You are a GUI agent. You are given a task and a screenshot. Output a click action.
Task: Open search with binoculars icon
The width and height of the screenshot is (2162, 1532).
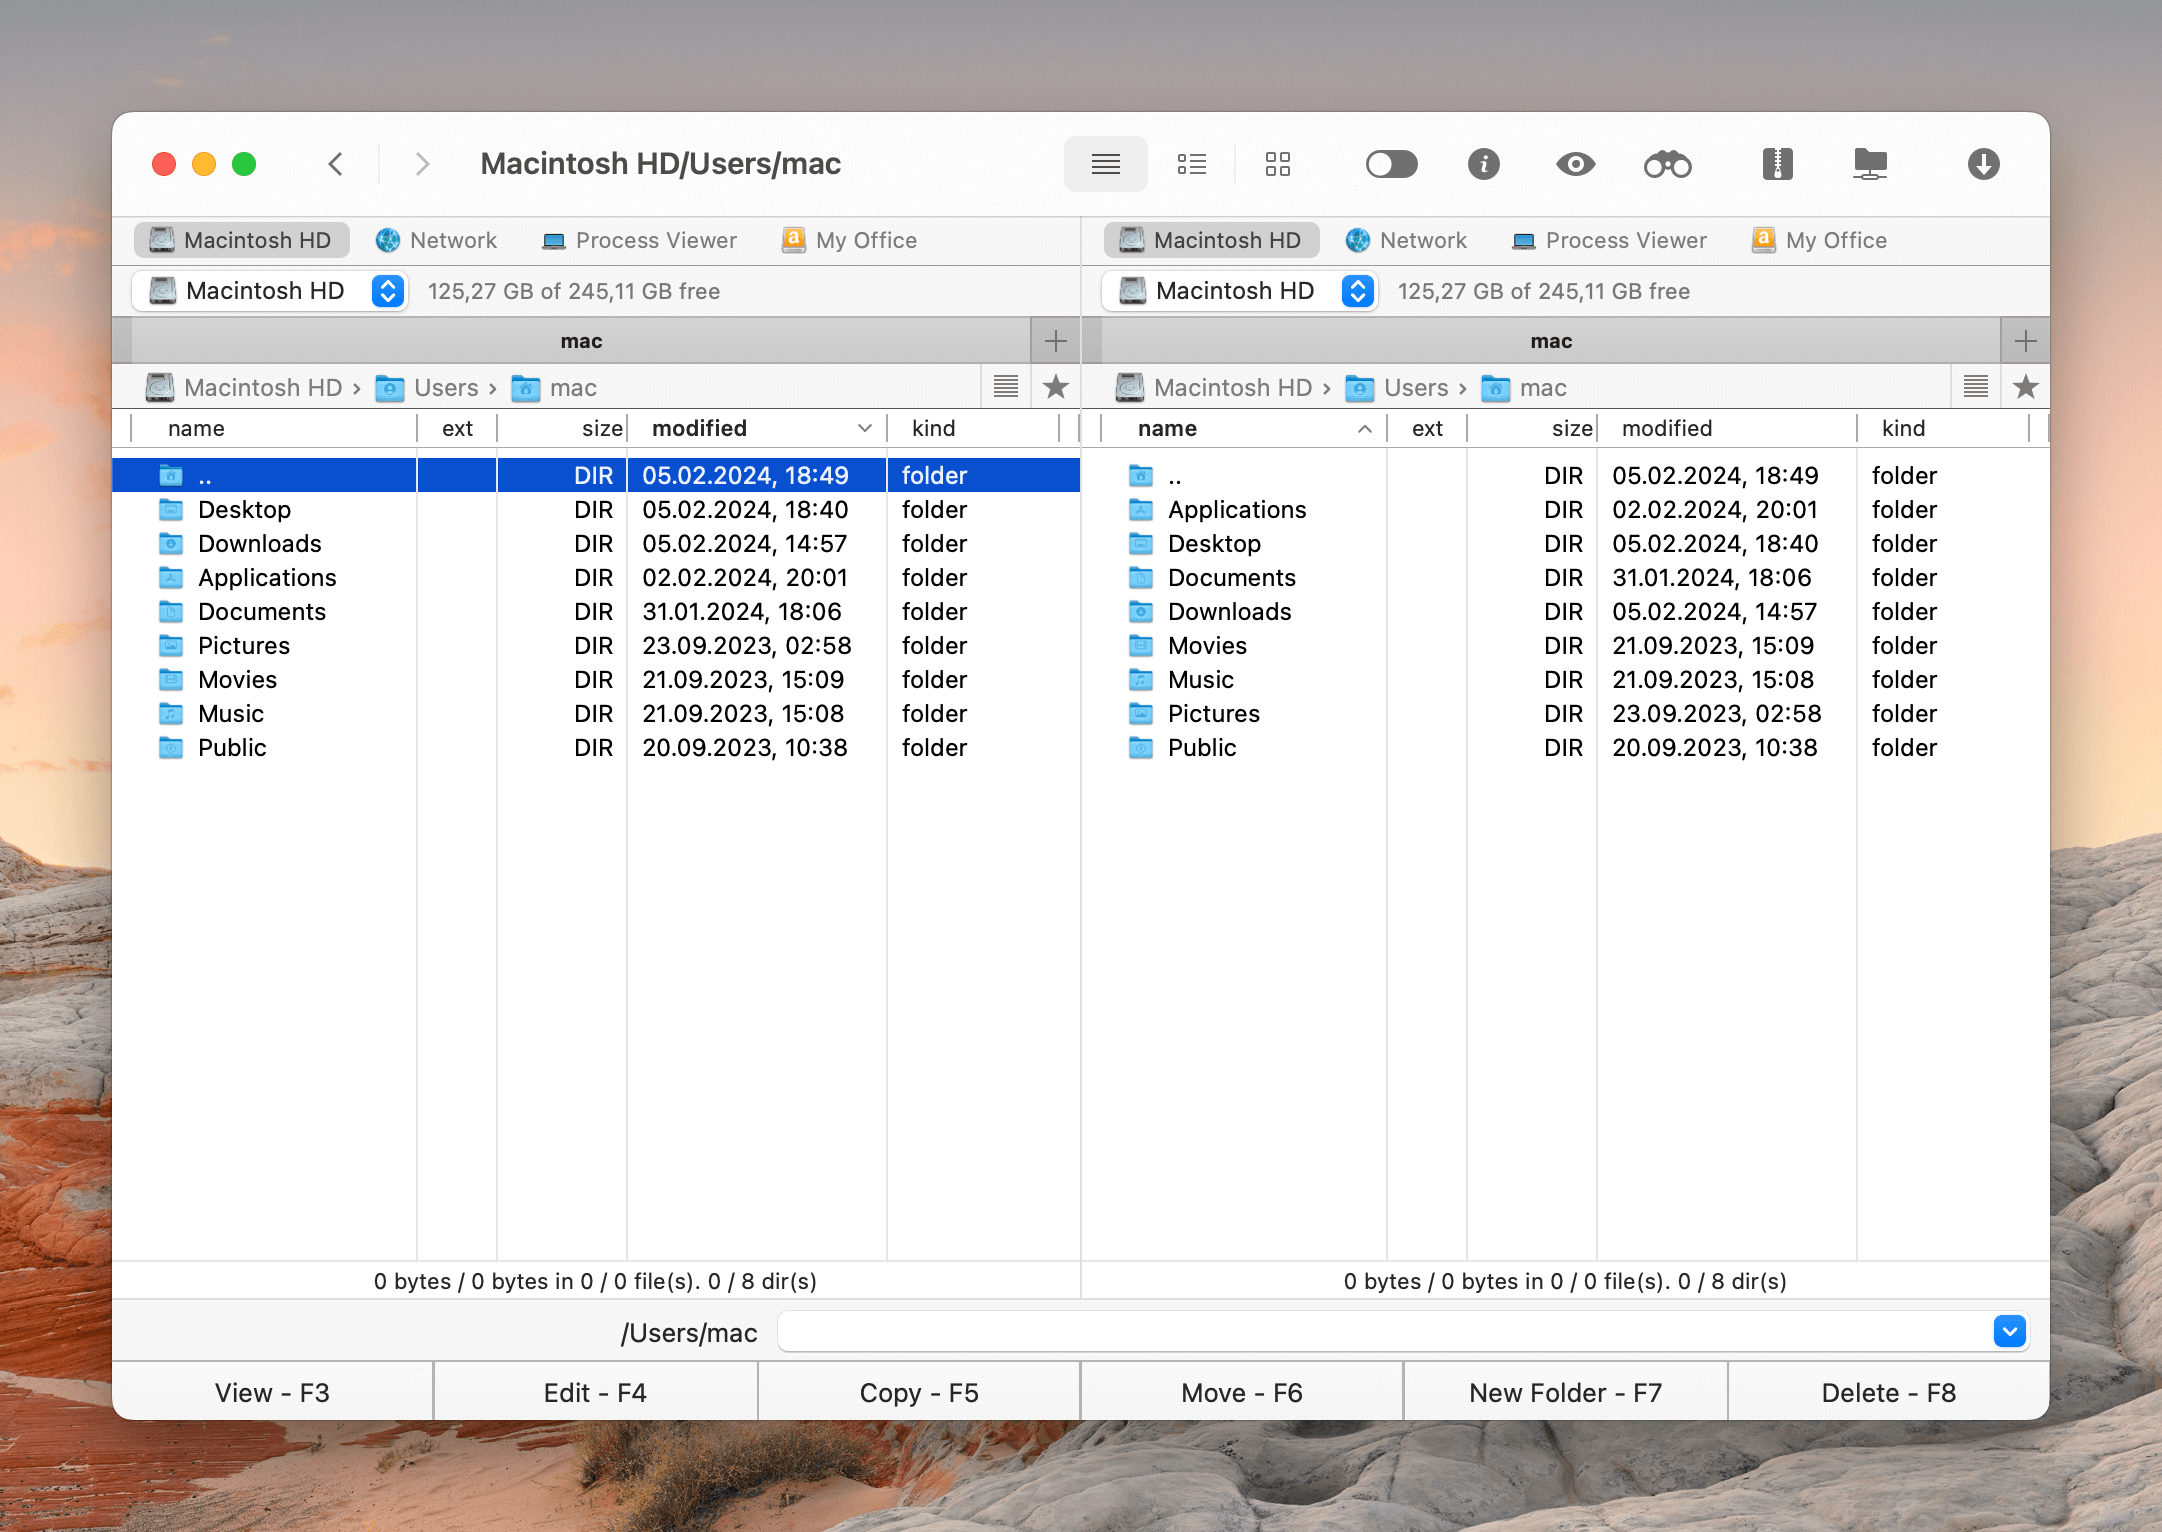[1667, 164]
